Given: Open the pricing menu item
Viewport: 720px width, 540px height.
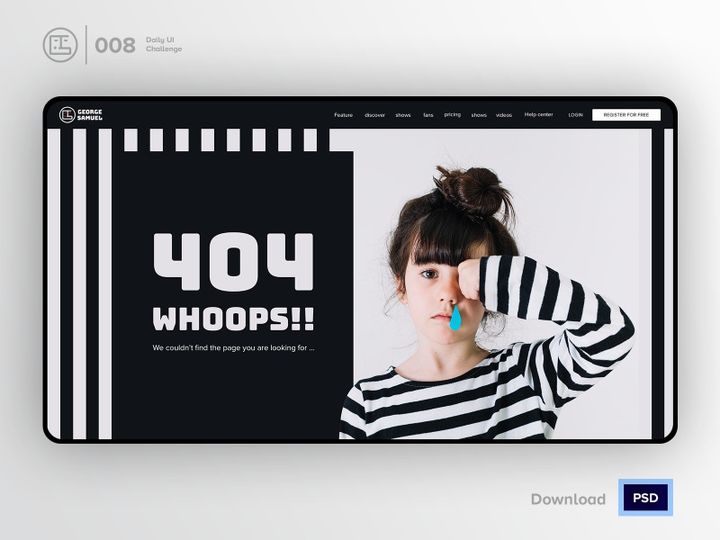Looking at the screenshot, I should (452, 114).
